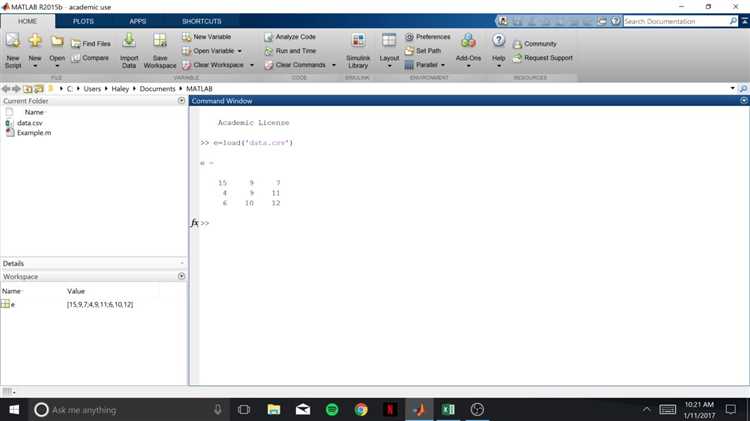Open File Explorer from the taskbar
The width and height of the screenshot is (750, 421).
point(274,410)
